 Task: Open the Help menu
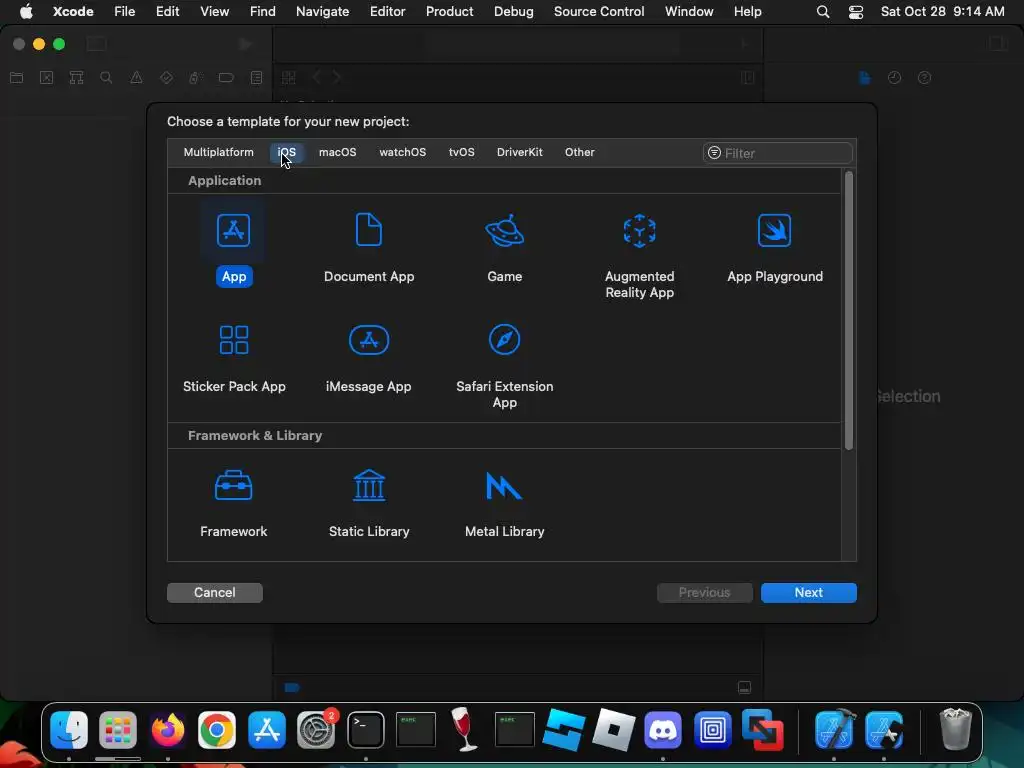click(x=747, y=11)
